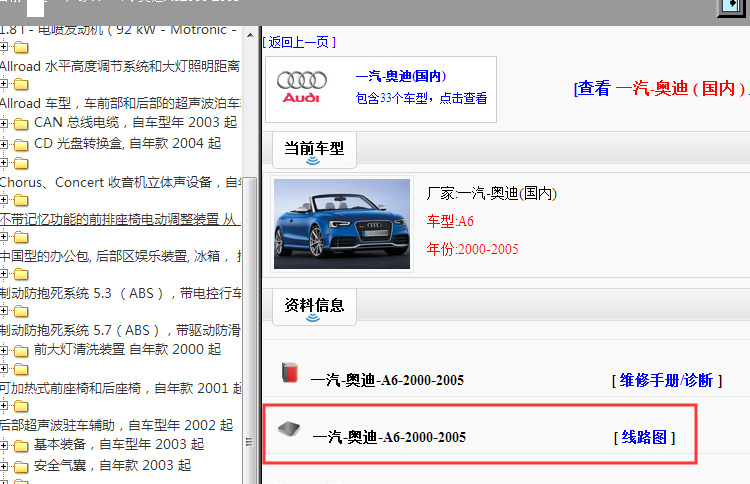
Task: Click the tree panel scrollbar up arrow
Action: click(250, 35)
